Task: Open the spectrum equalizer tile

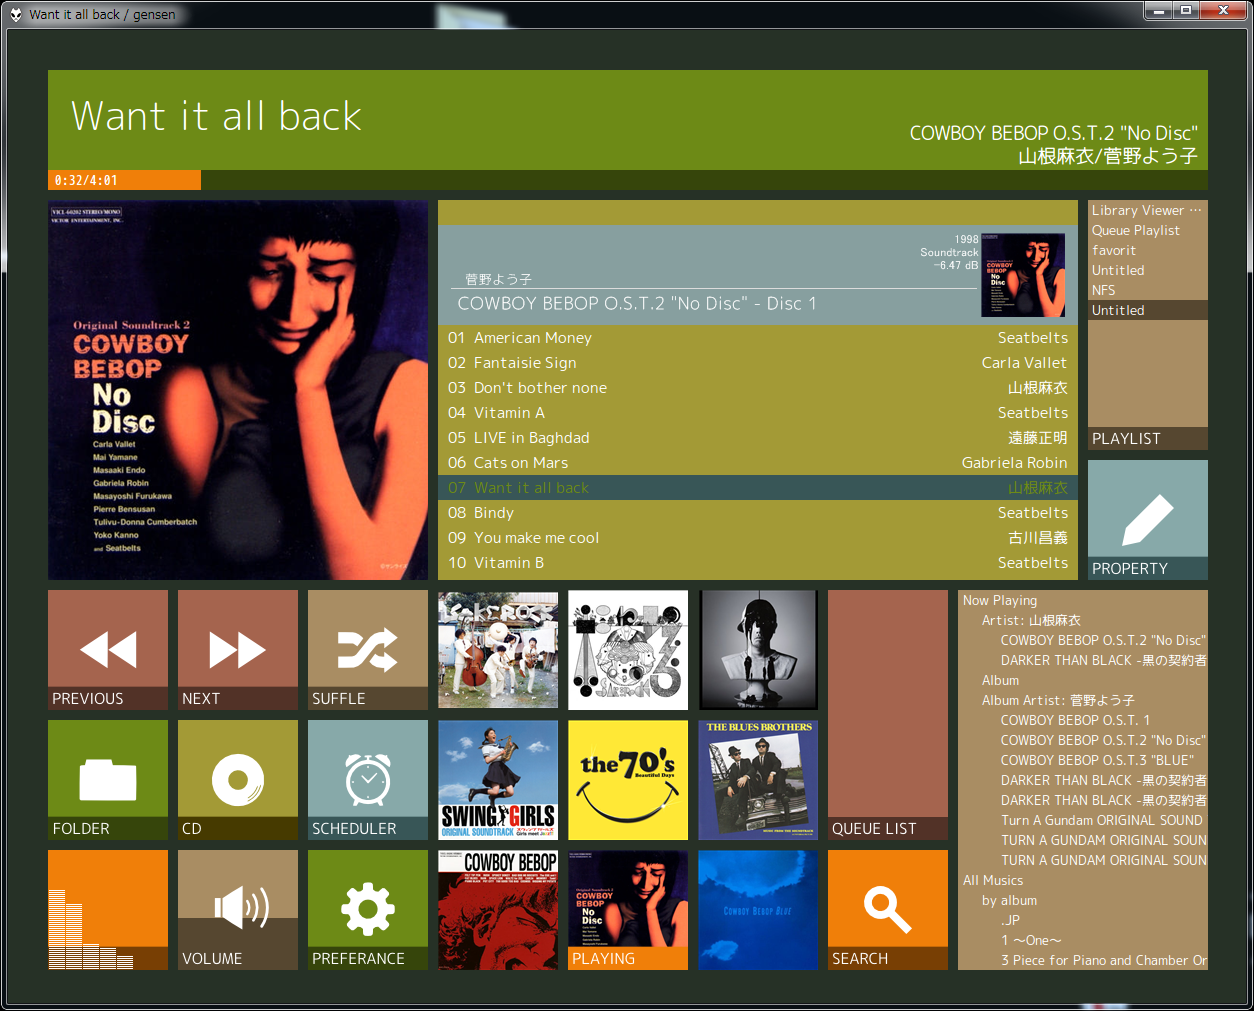Action: click(x=108, y=910)
